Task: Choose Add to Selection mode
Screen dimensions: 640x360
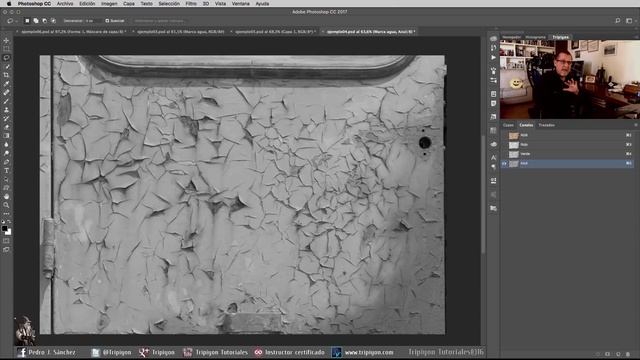Action: pyautogui.click(x=36, y=20)
